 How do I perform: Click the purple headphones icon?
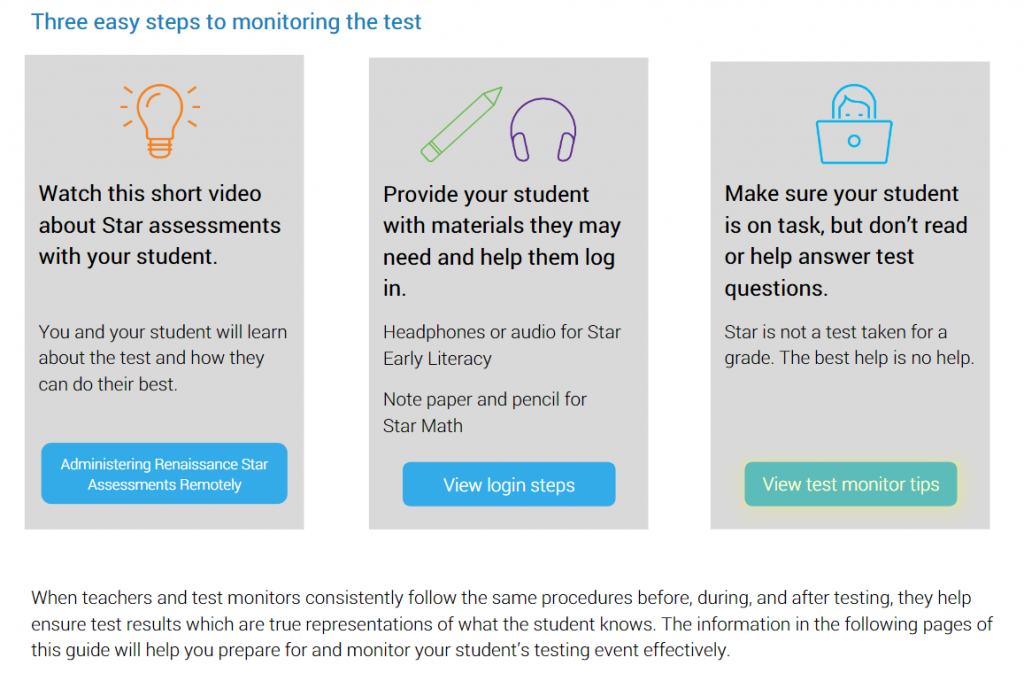click(x=543, y=130)
